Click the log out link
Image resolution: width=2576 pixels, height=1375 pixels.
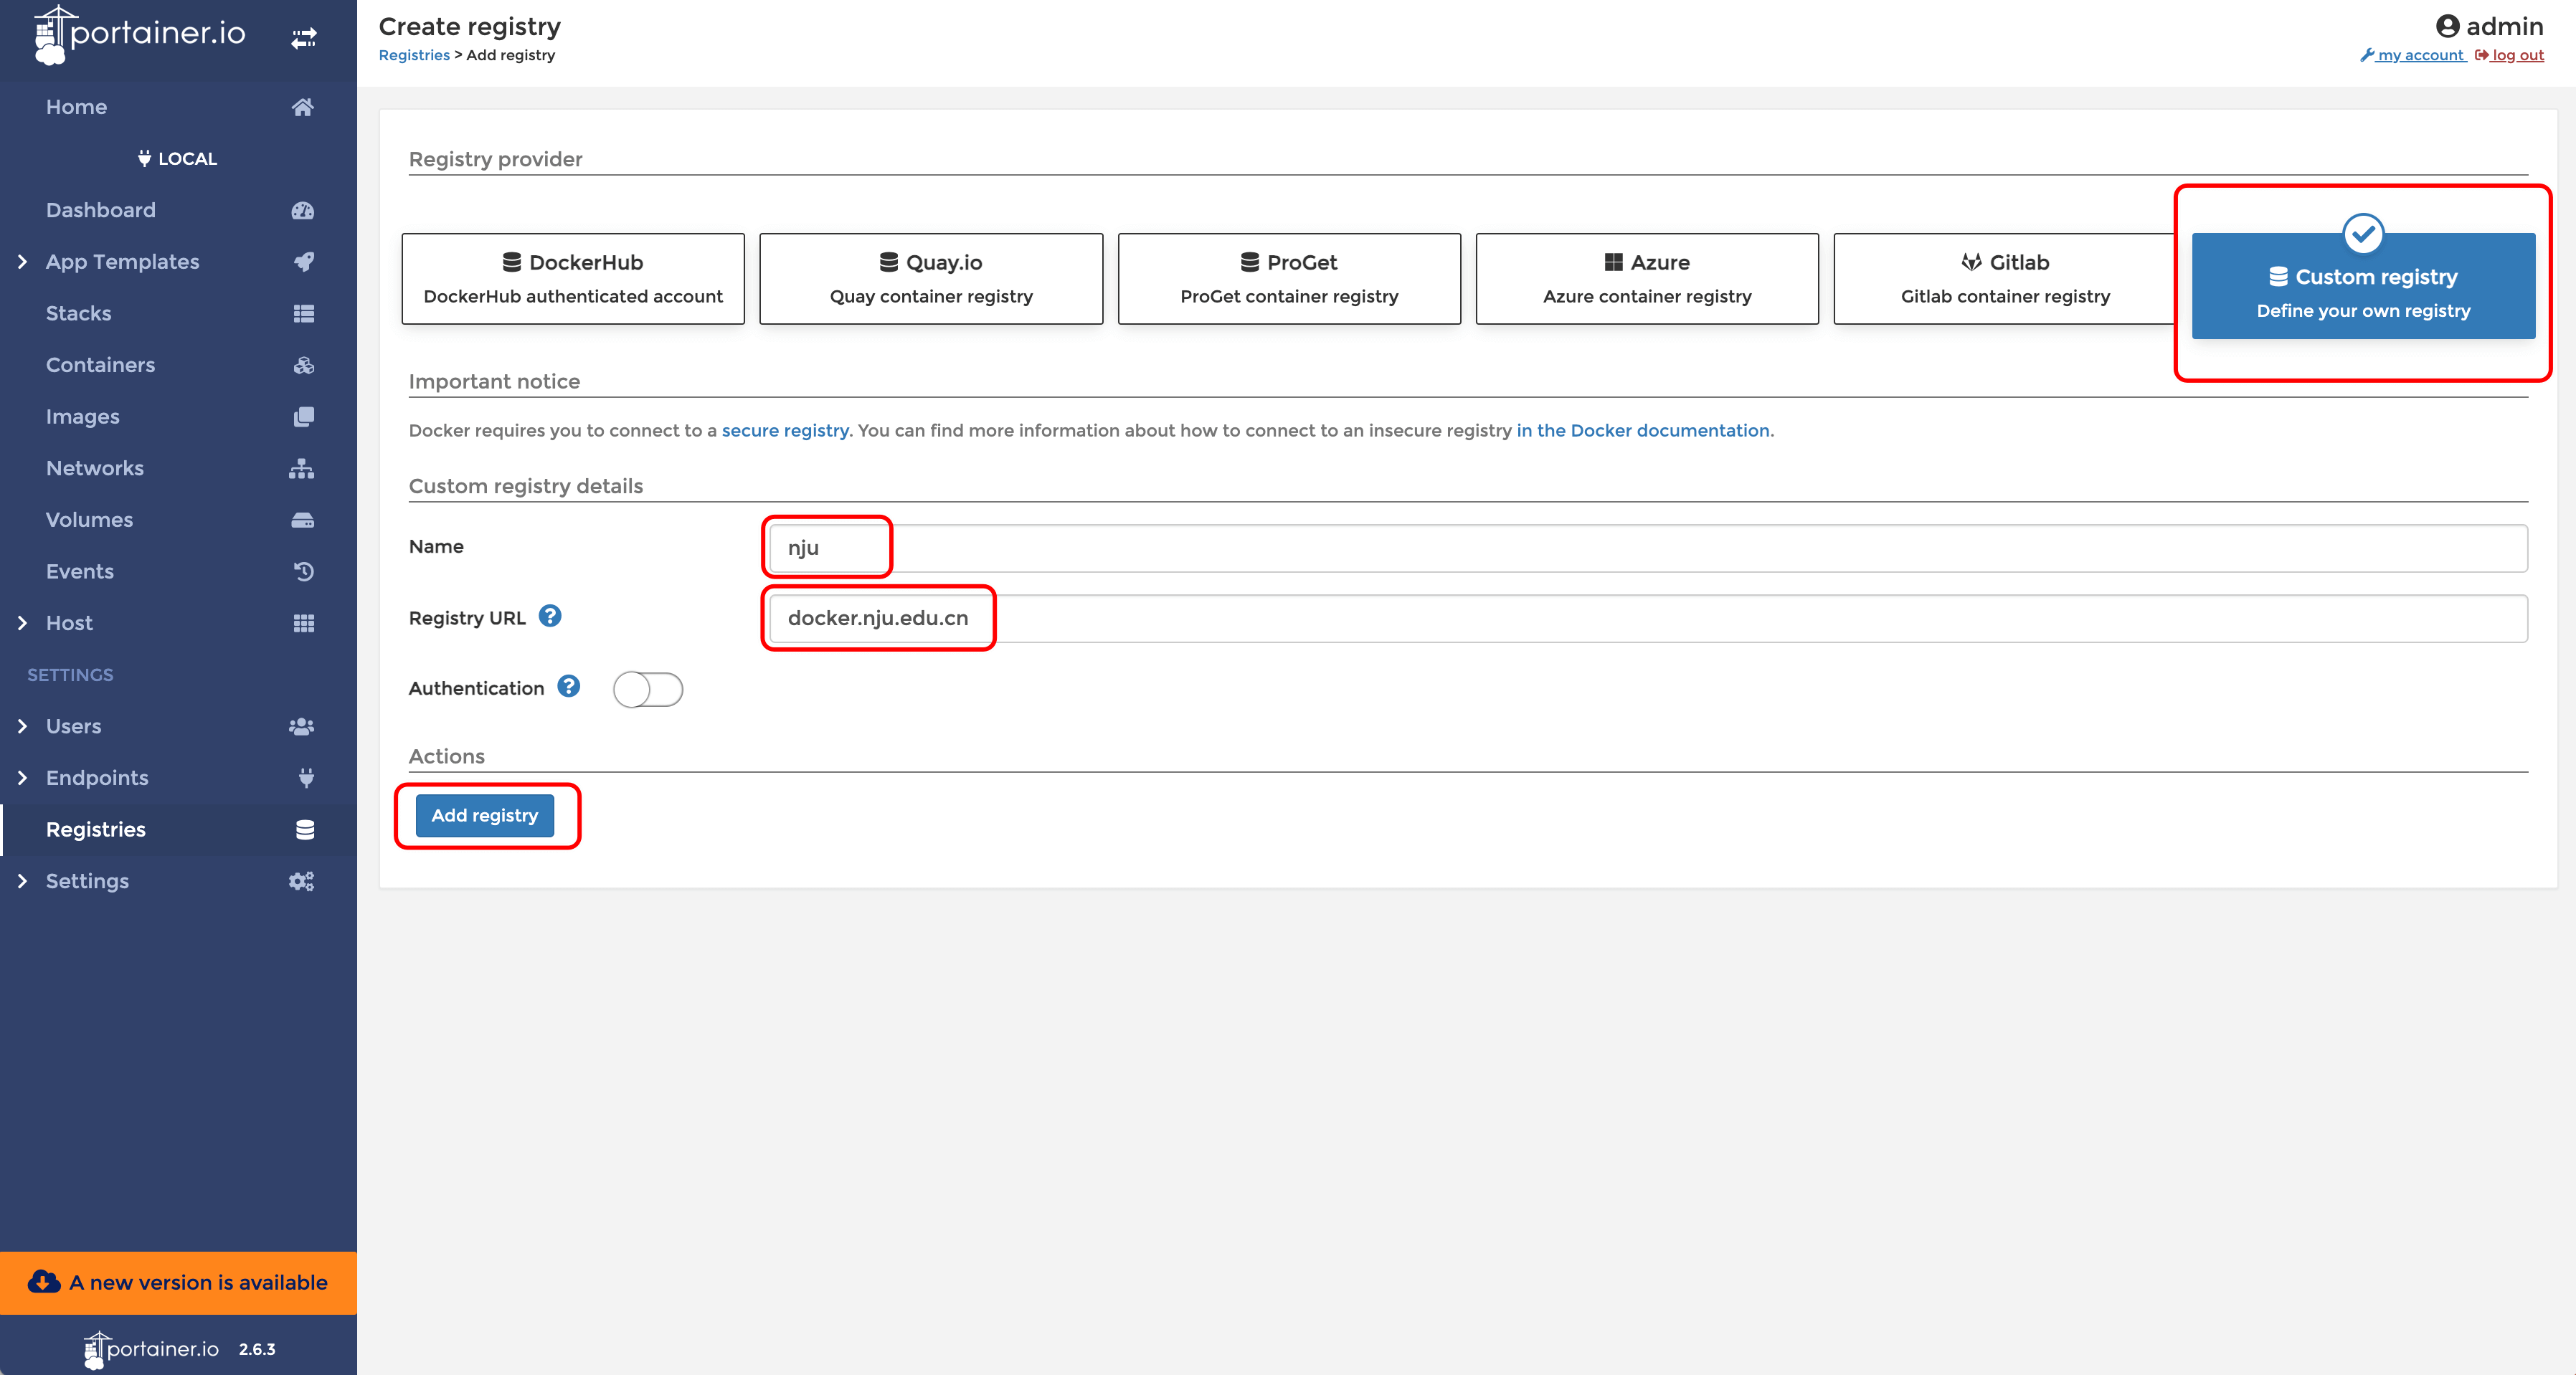(2509, 55)
